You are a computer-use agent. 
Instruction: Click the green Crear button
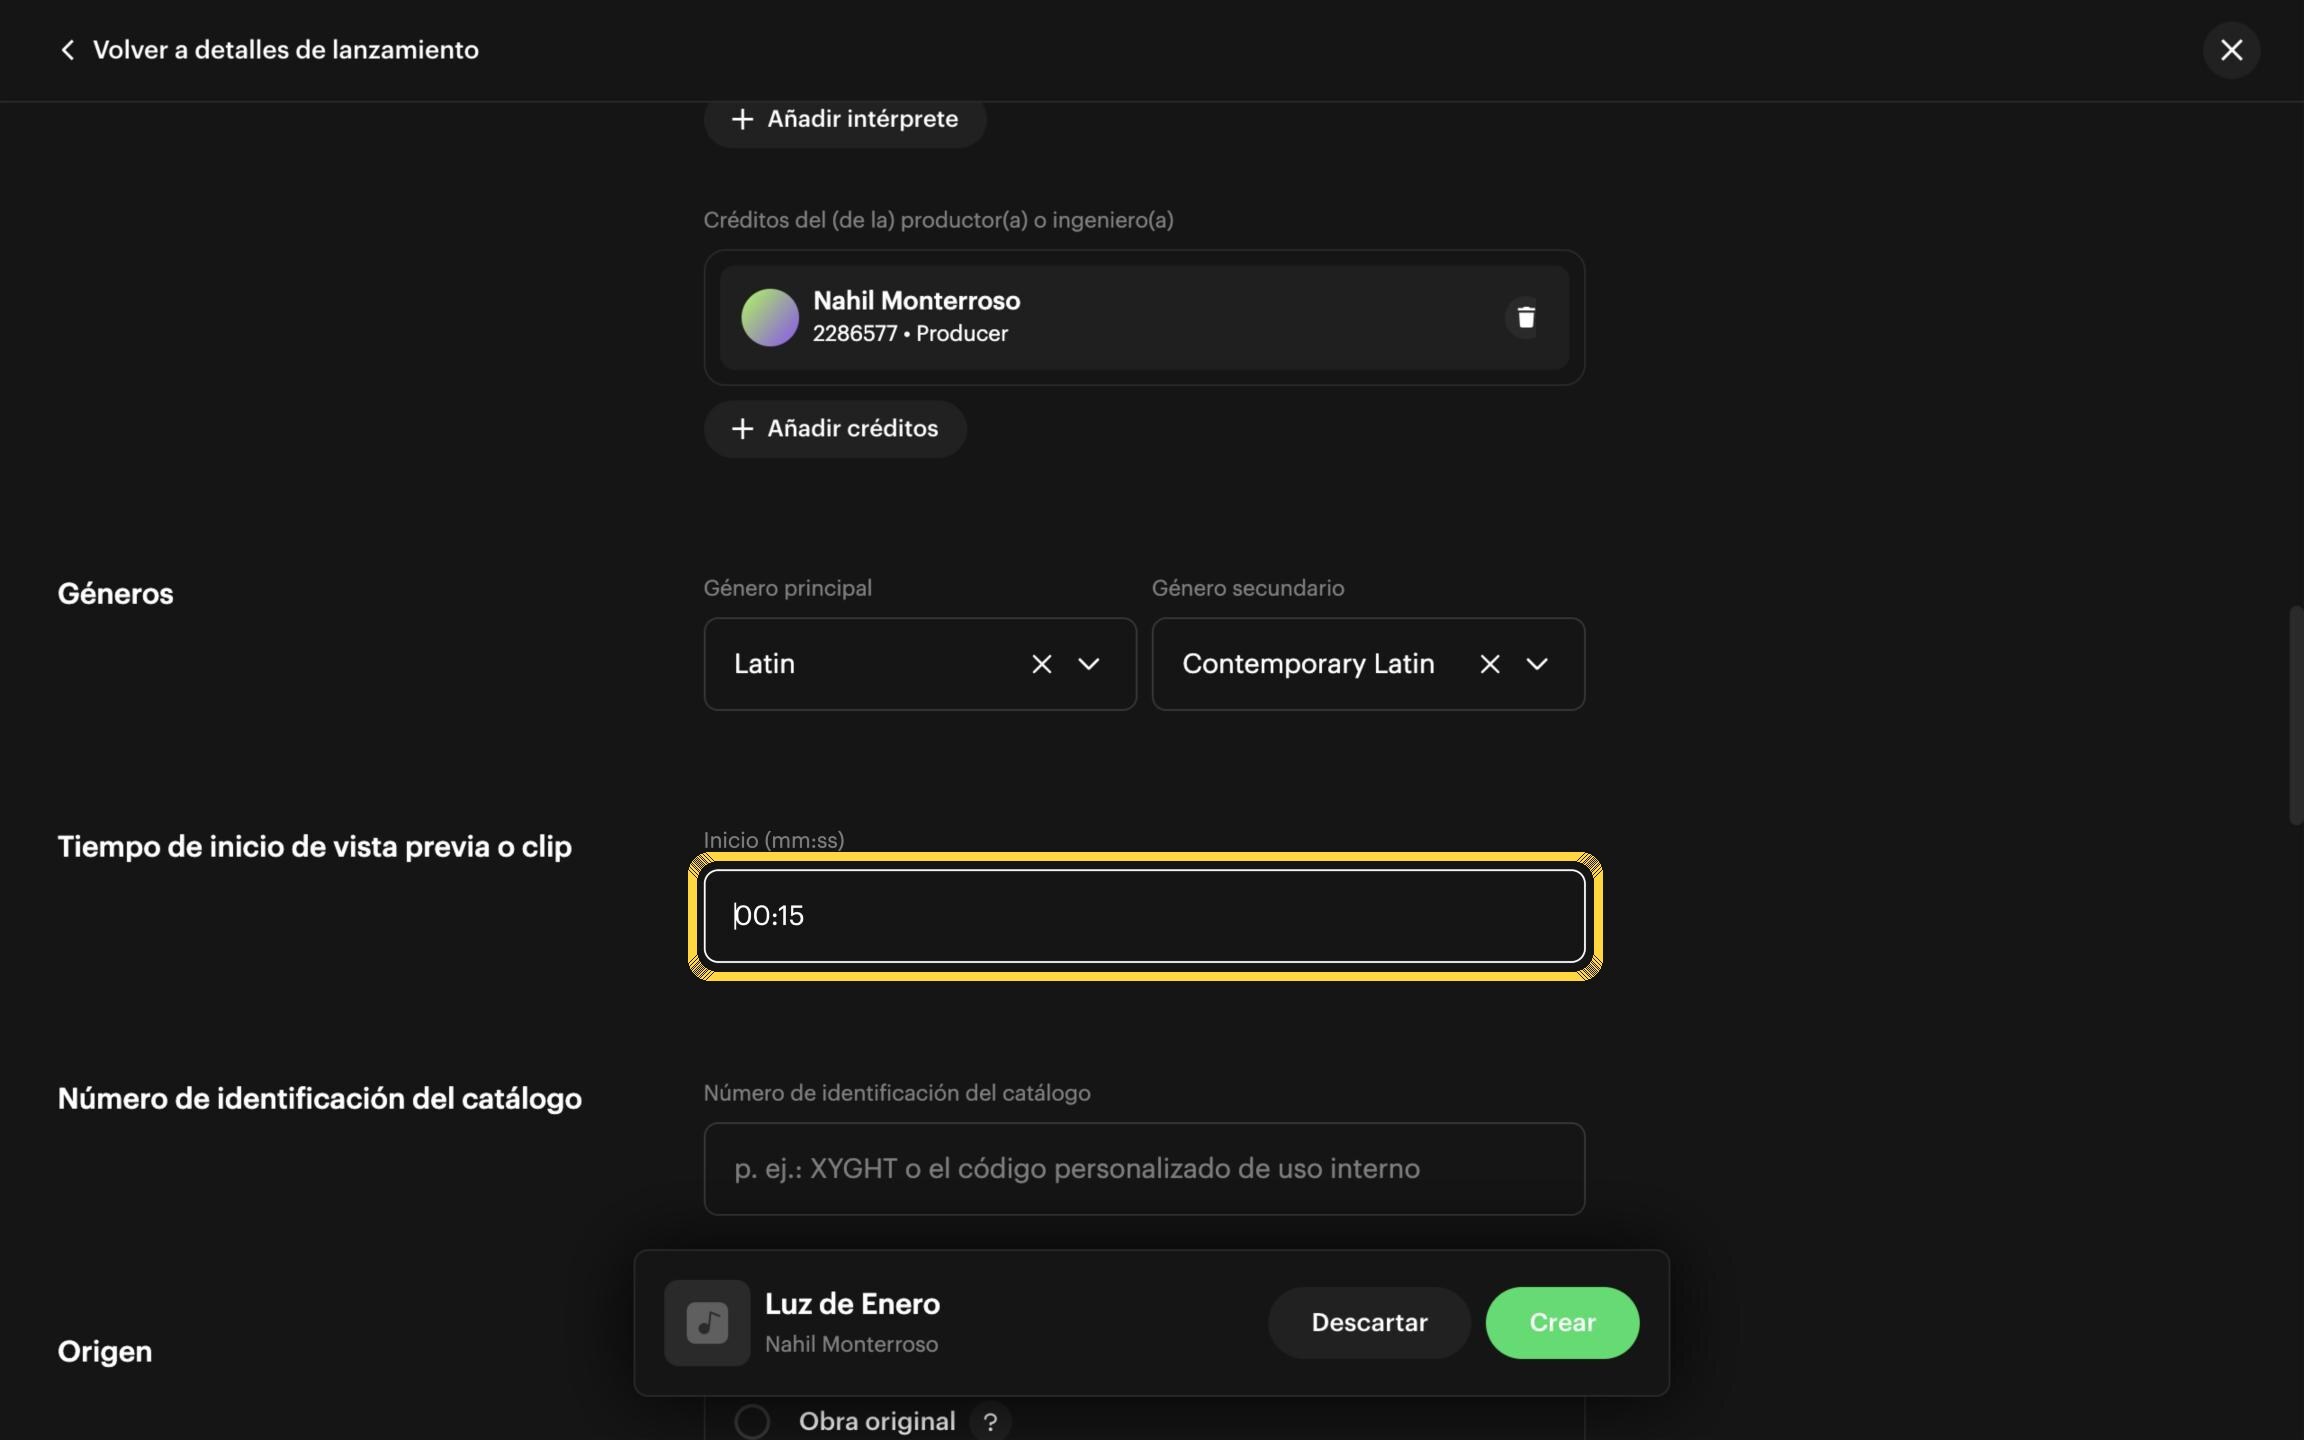click(x=1562, y=1323)
